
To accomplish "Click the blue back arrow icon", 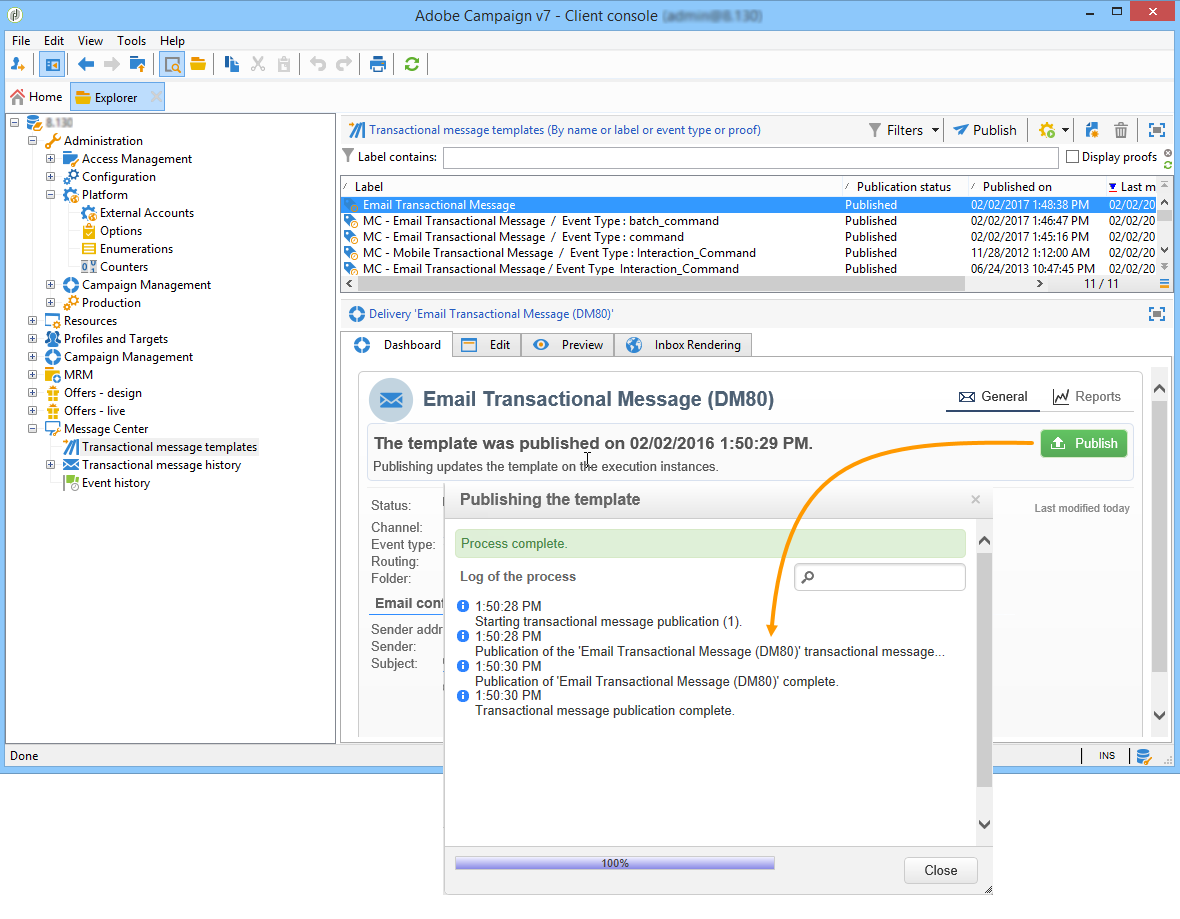I will [x=86, y=65].
